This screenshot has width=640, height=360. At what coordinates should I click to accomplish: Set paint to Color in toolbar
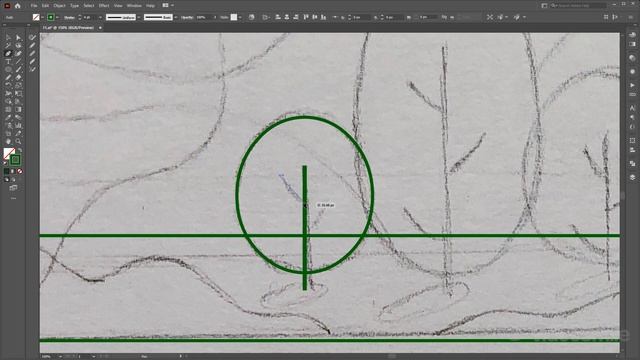(x=6, y=171)
